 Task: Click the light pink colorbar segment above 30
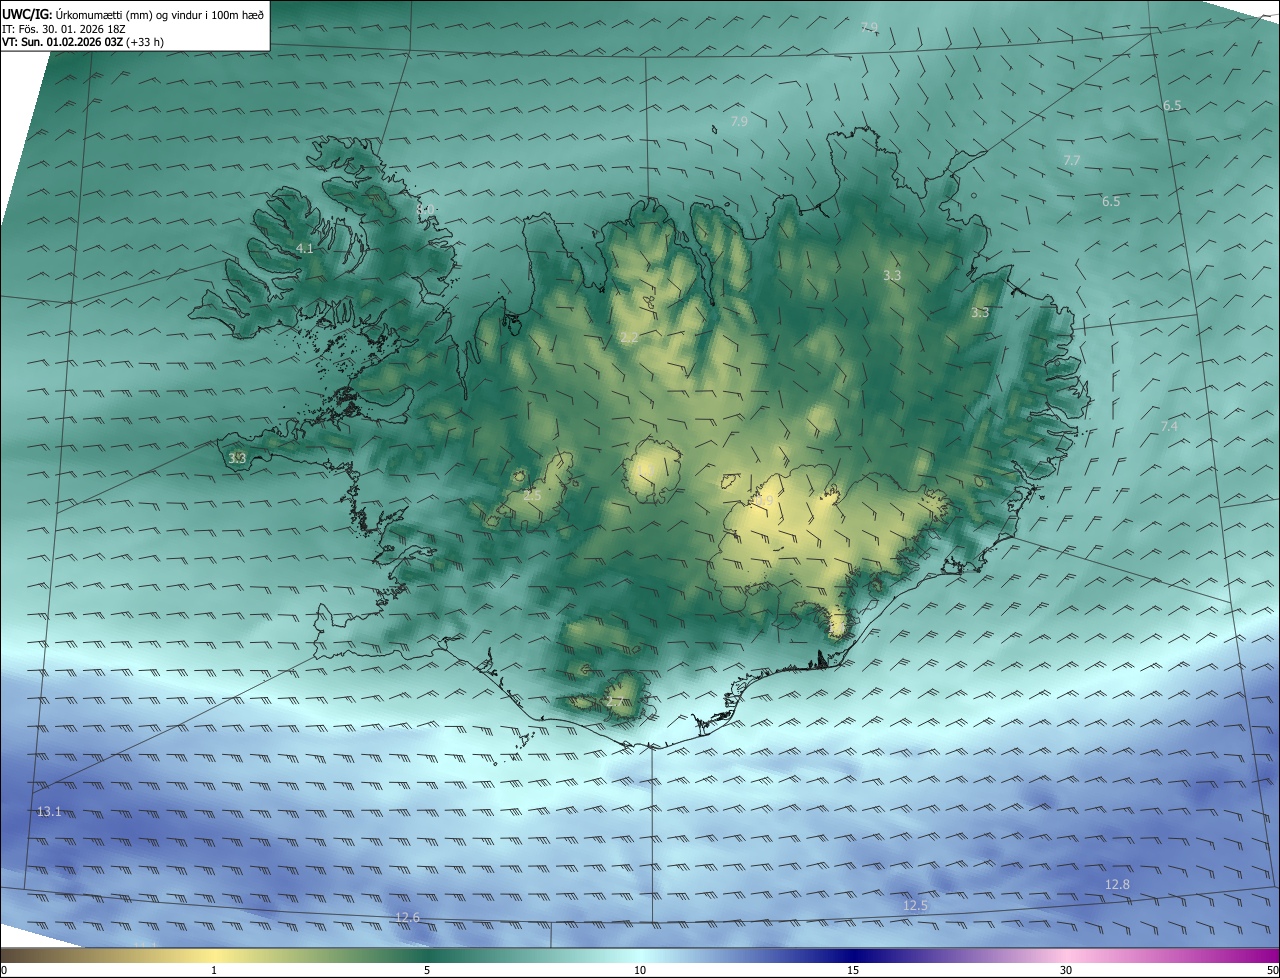pos(1066,955)
